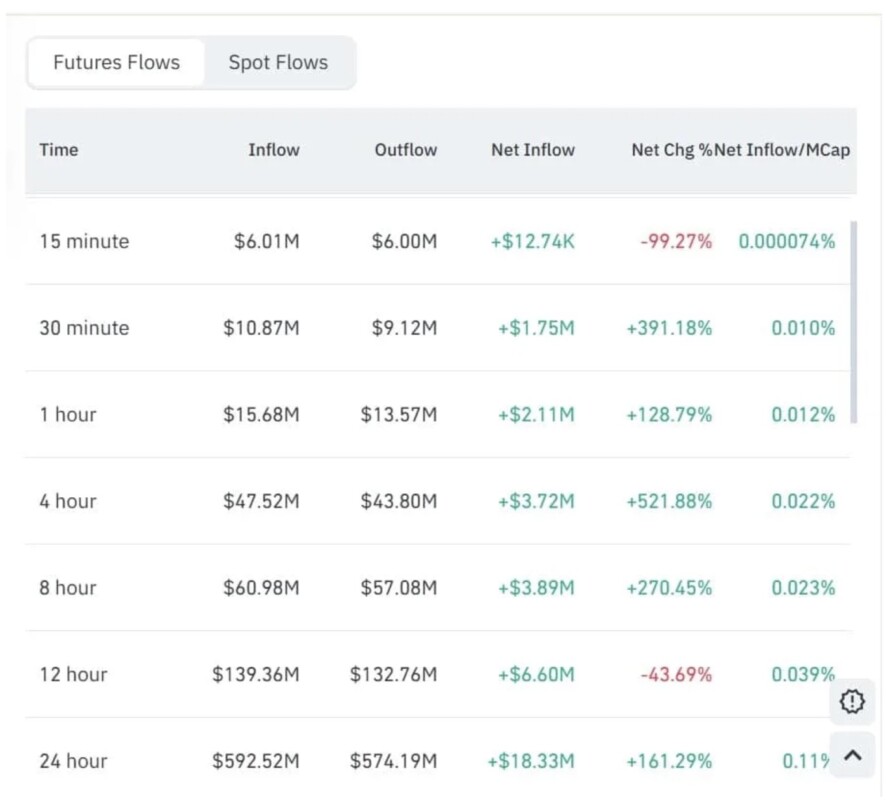This screenshot has width=886, height=800.
Task: Click the scroll-to-top chevron arrow button
Action: click(x=851, y=756)
